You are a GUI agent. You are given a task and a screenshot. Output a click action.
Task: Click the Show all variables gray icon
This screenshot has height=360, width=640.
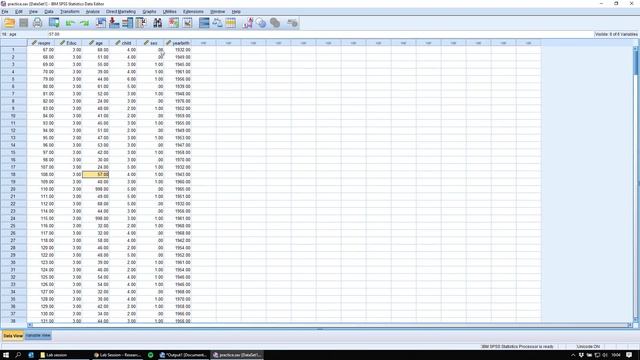pyautogui.click(x=275, y=23)
